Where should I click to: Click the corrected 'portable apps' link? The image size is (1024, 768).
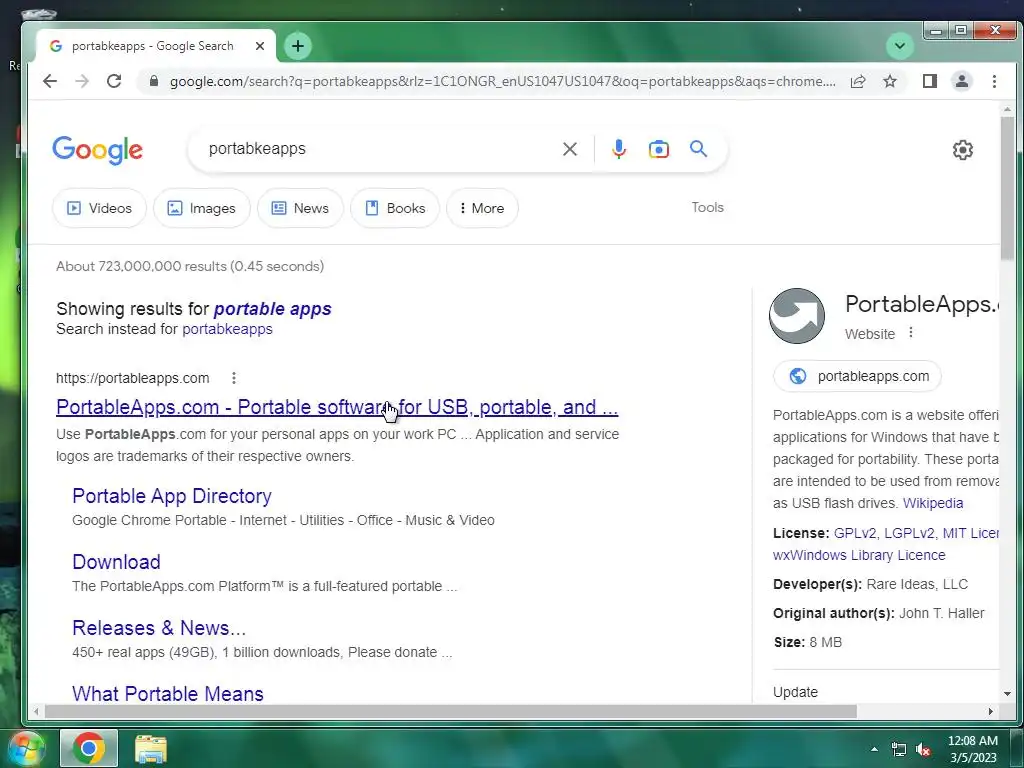coord(272,309)
